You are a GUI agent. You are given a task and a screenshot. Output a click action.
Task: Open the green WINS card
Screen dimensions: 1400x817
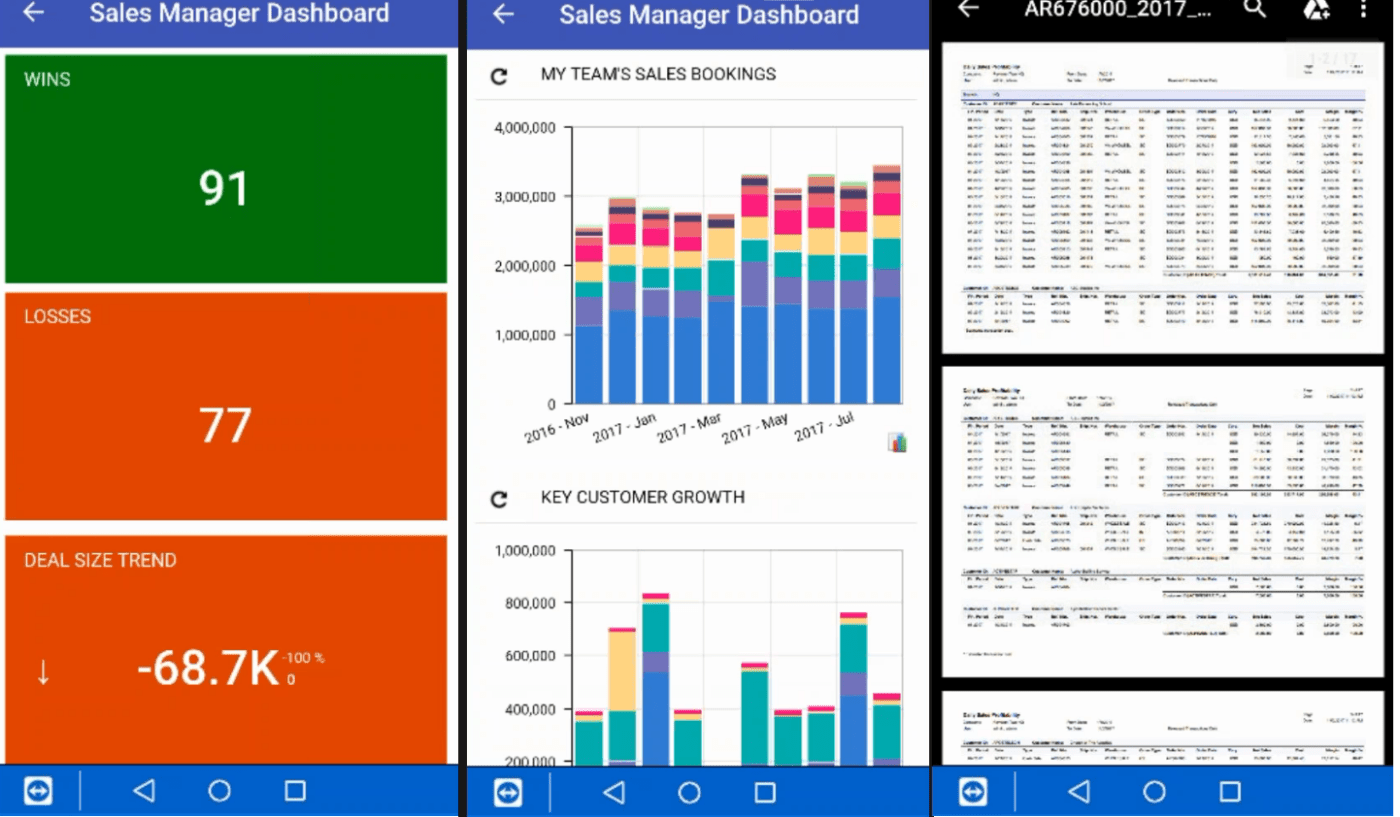pos(226,169)
